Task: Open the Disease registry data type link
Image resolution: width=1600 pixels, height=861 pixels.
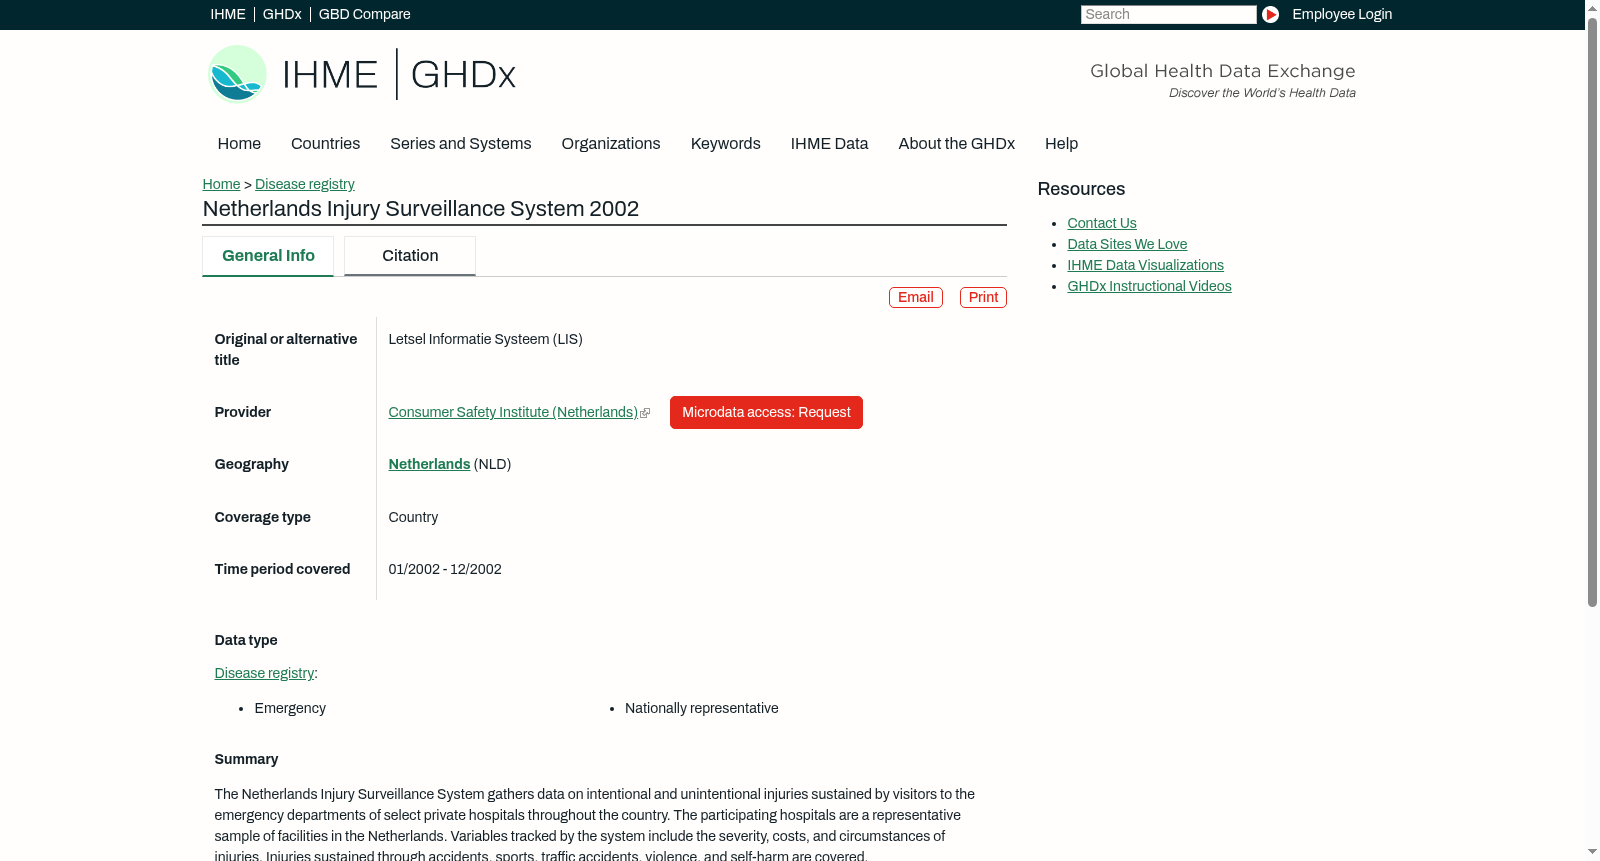Action: pos(264,673)
